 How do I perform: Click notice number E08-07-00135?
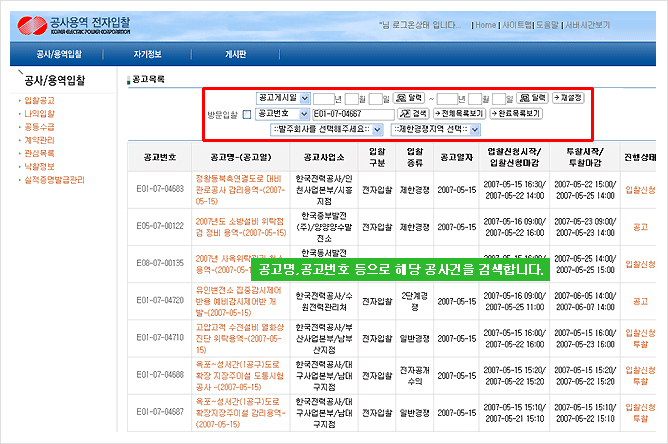(160, 263)
